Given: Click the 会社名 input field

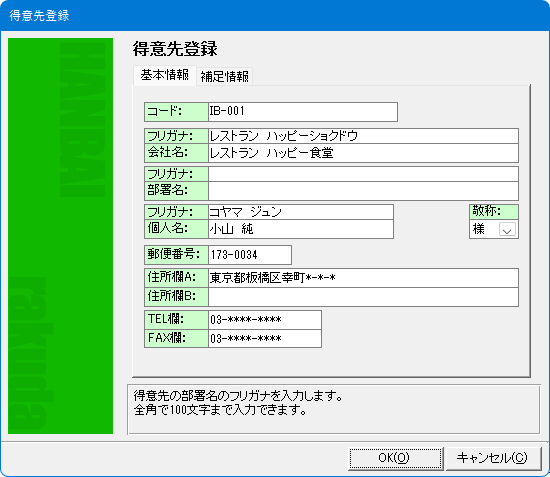Looking at the screenshot, I should 363,153.
